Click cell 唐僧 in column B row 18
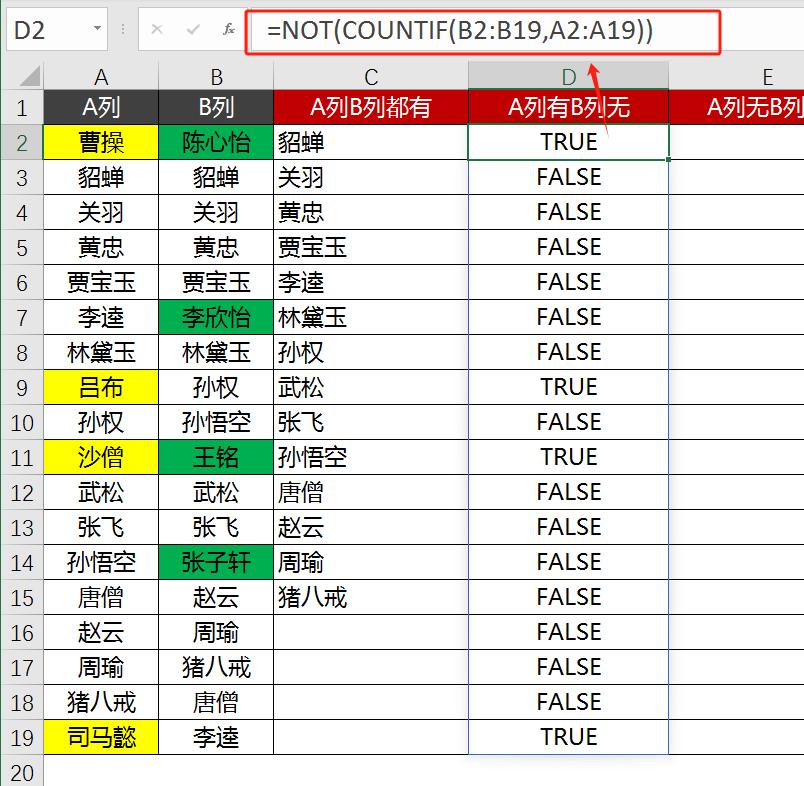This screenshot has height=786, width=804. tap(216, 702)
